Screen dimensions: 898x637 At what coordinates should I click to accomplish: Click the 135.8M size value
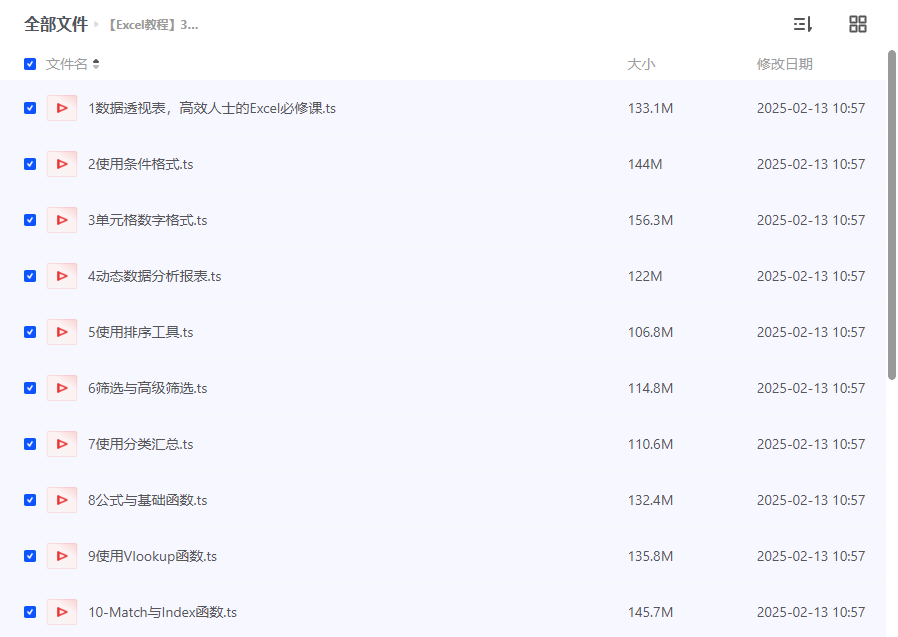click(x=650, y=556)
